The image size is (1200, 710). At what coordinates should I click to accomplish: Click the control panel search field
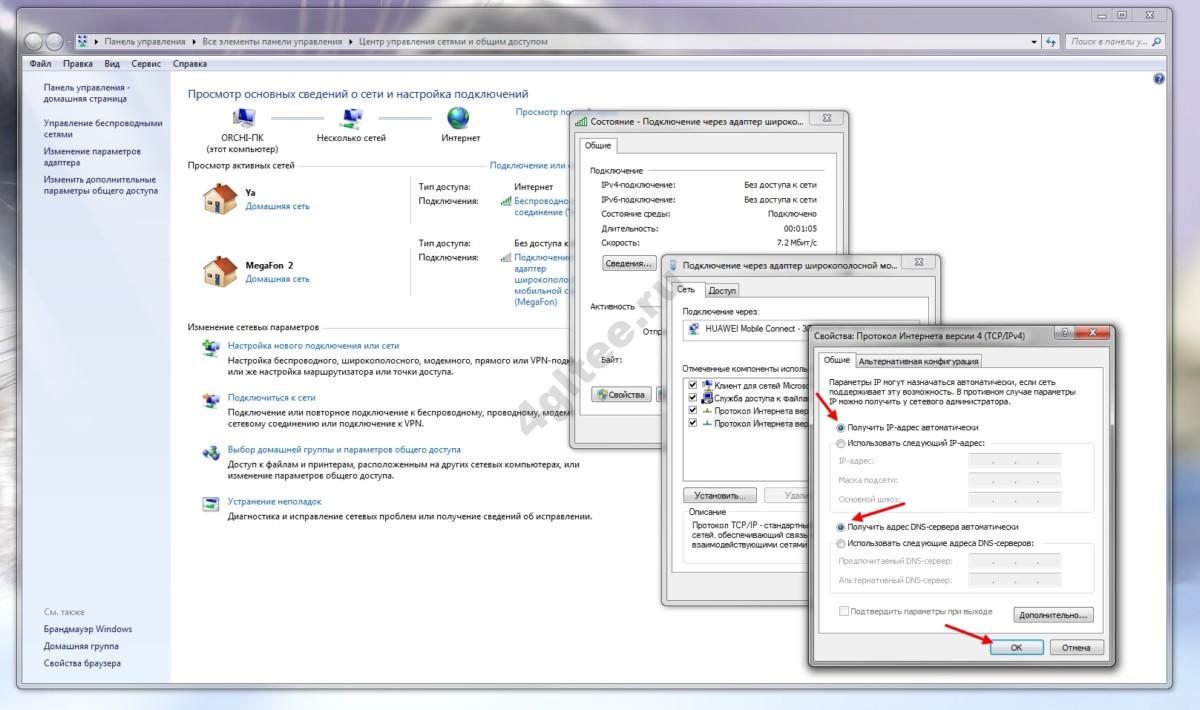(1110, 42)
